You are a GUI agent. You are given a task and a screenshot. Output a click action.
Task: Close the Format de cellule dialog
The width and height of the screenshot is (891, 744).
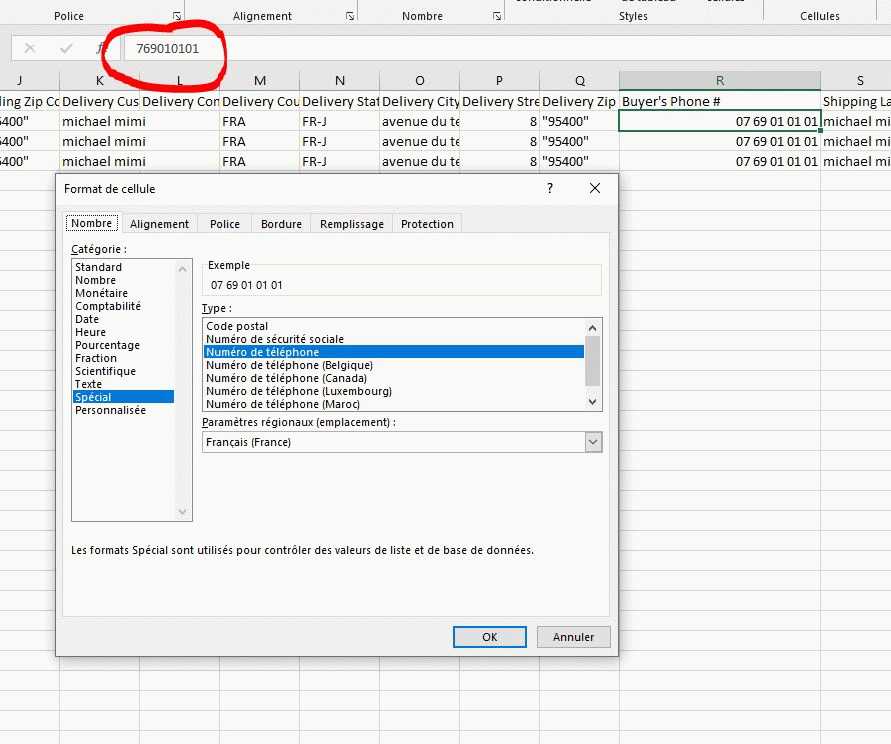pyautogui.click(x=595, y=188)
